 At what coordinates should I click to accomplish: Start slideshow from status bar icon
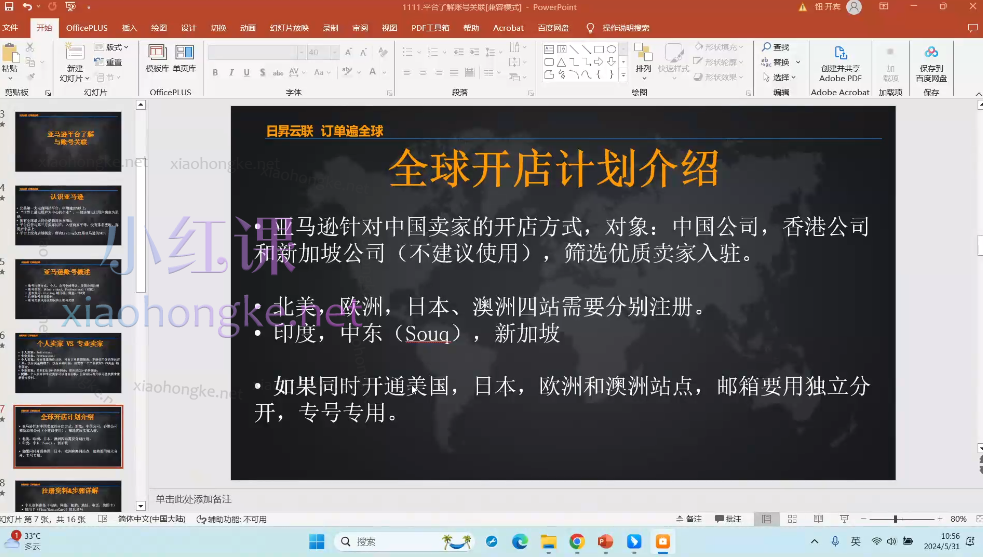[844, 519]
